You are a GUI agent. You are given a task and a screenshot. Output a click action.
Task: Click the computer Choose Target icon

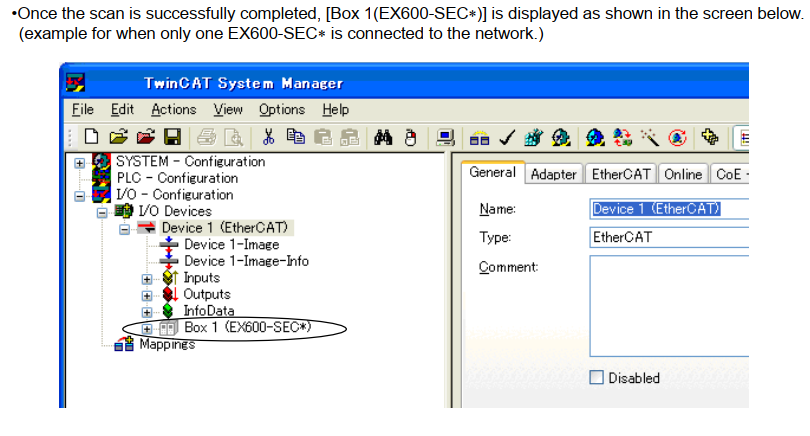pos(445,138)
